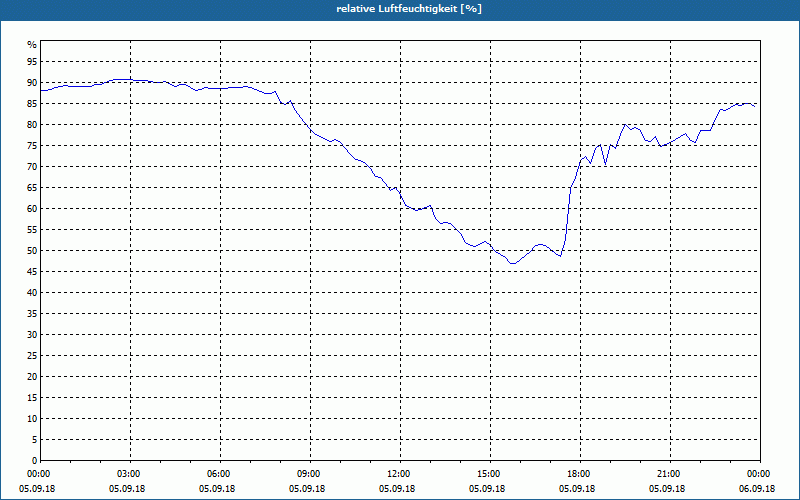Select the y-axis label '95'

click(32, 62)
